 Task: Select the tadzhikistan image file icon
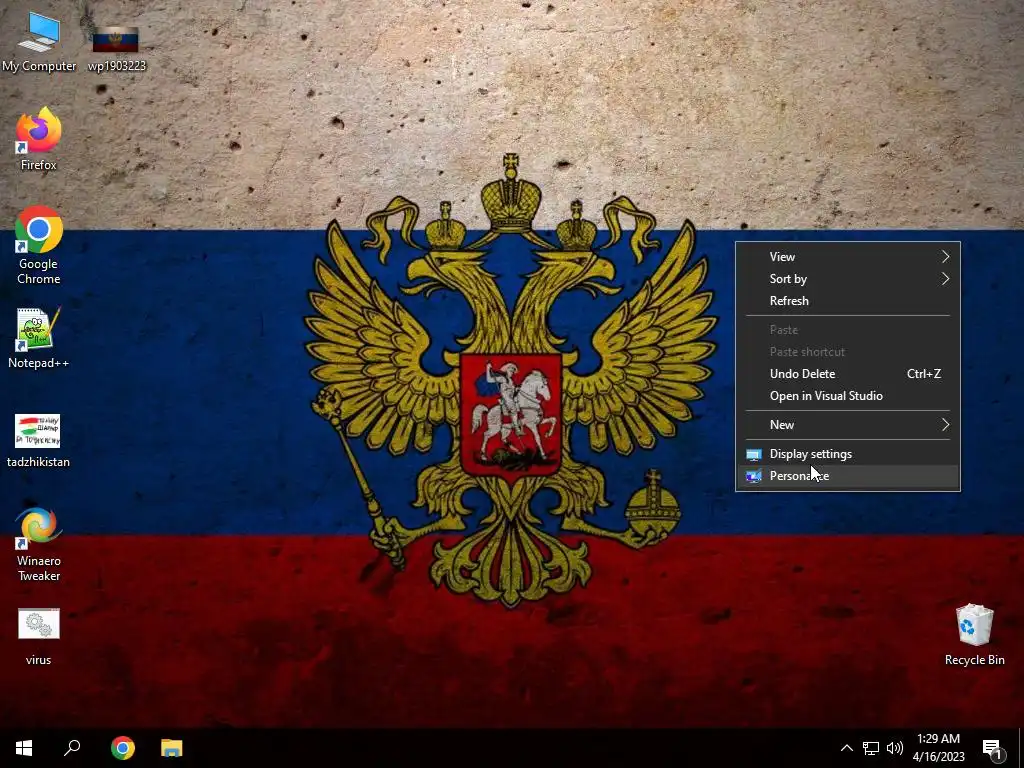tap(39, 441)
